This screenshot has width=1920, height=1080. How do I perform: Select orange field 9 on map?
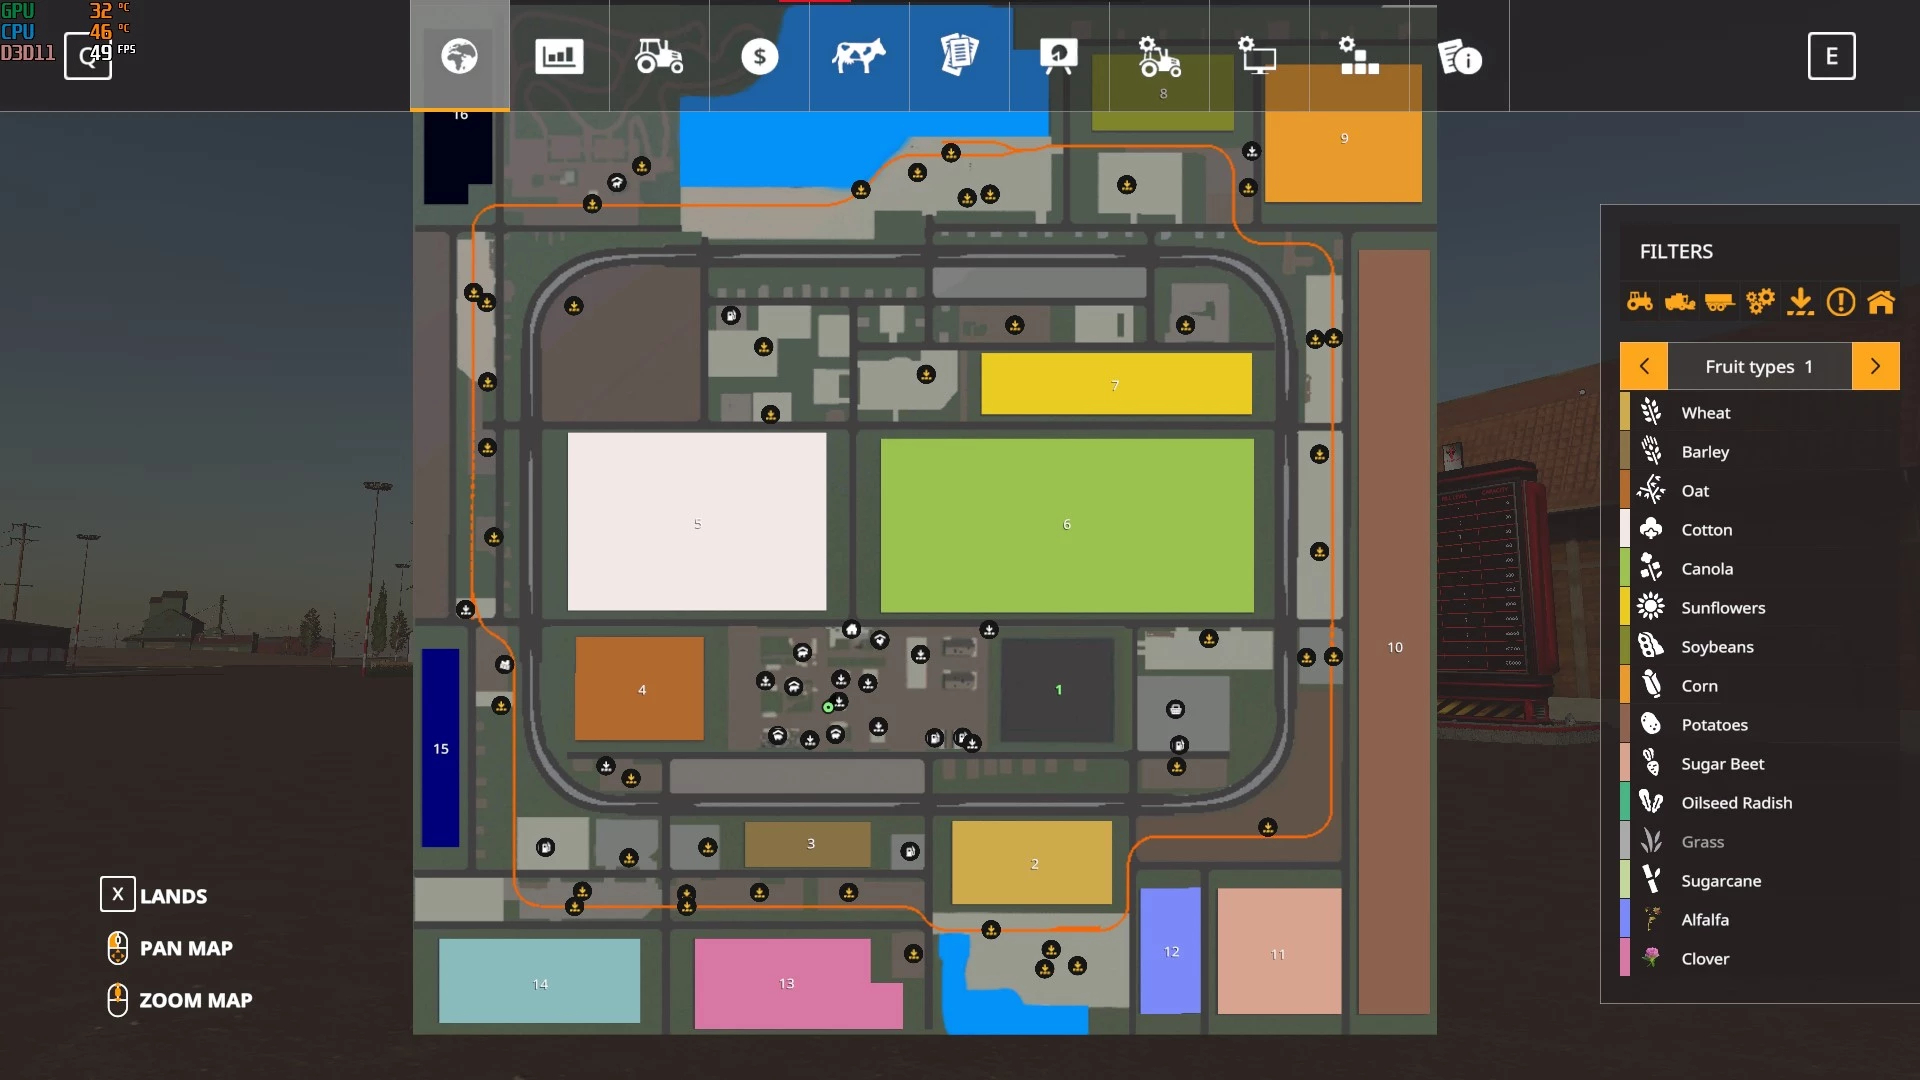(x=1344, y=134)
